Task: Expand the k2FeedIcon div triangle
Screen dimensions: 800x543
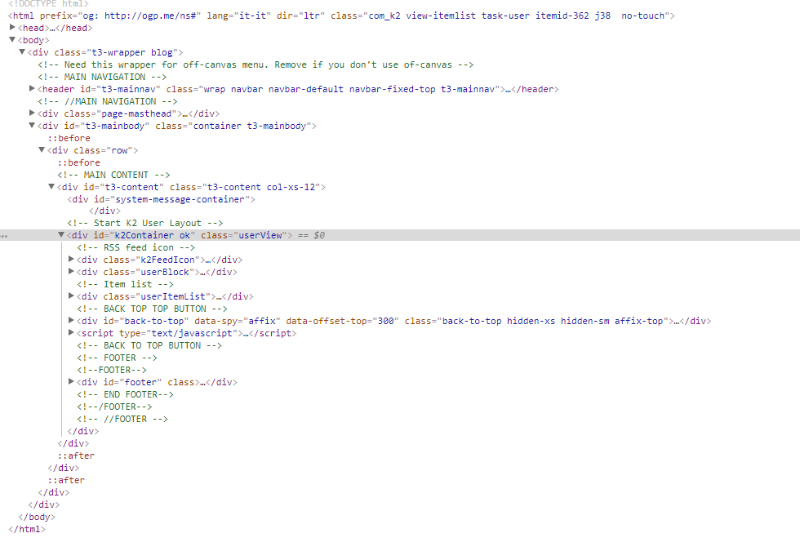Action: [71, 259]
